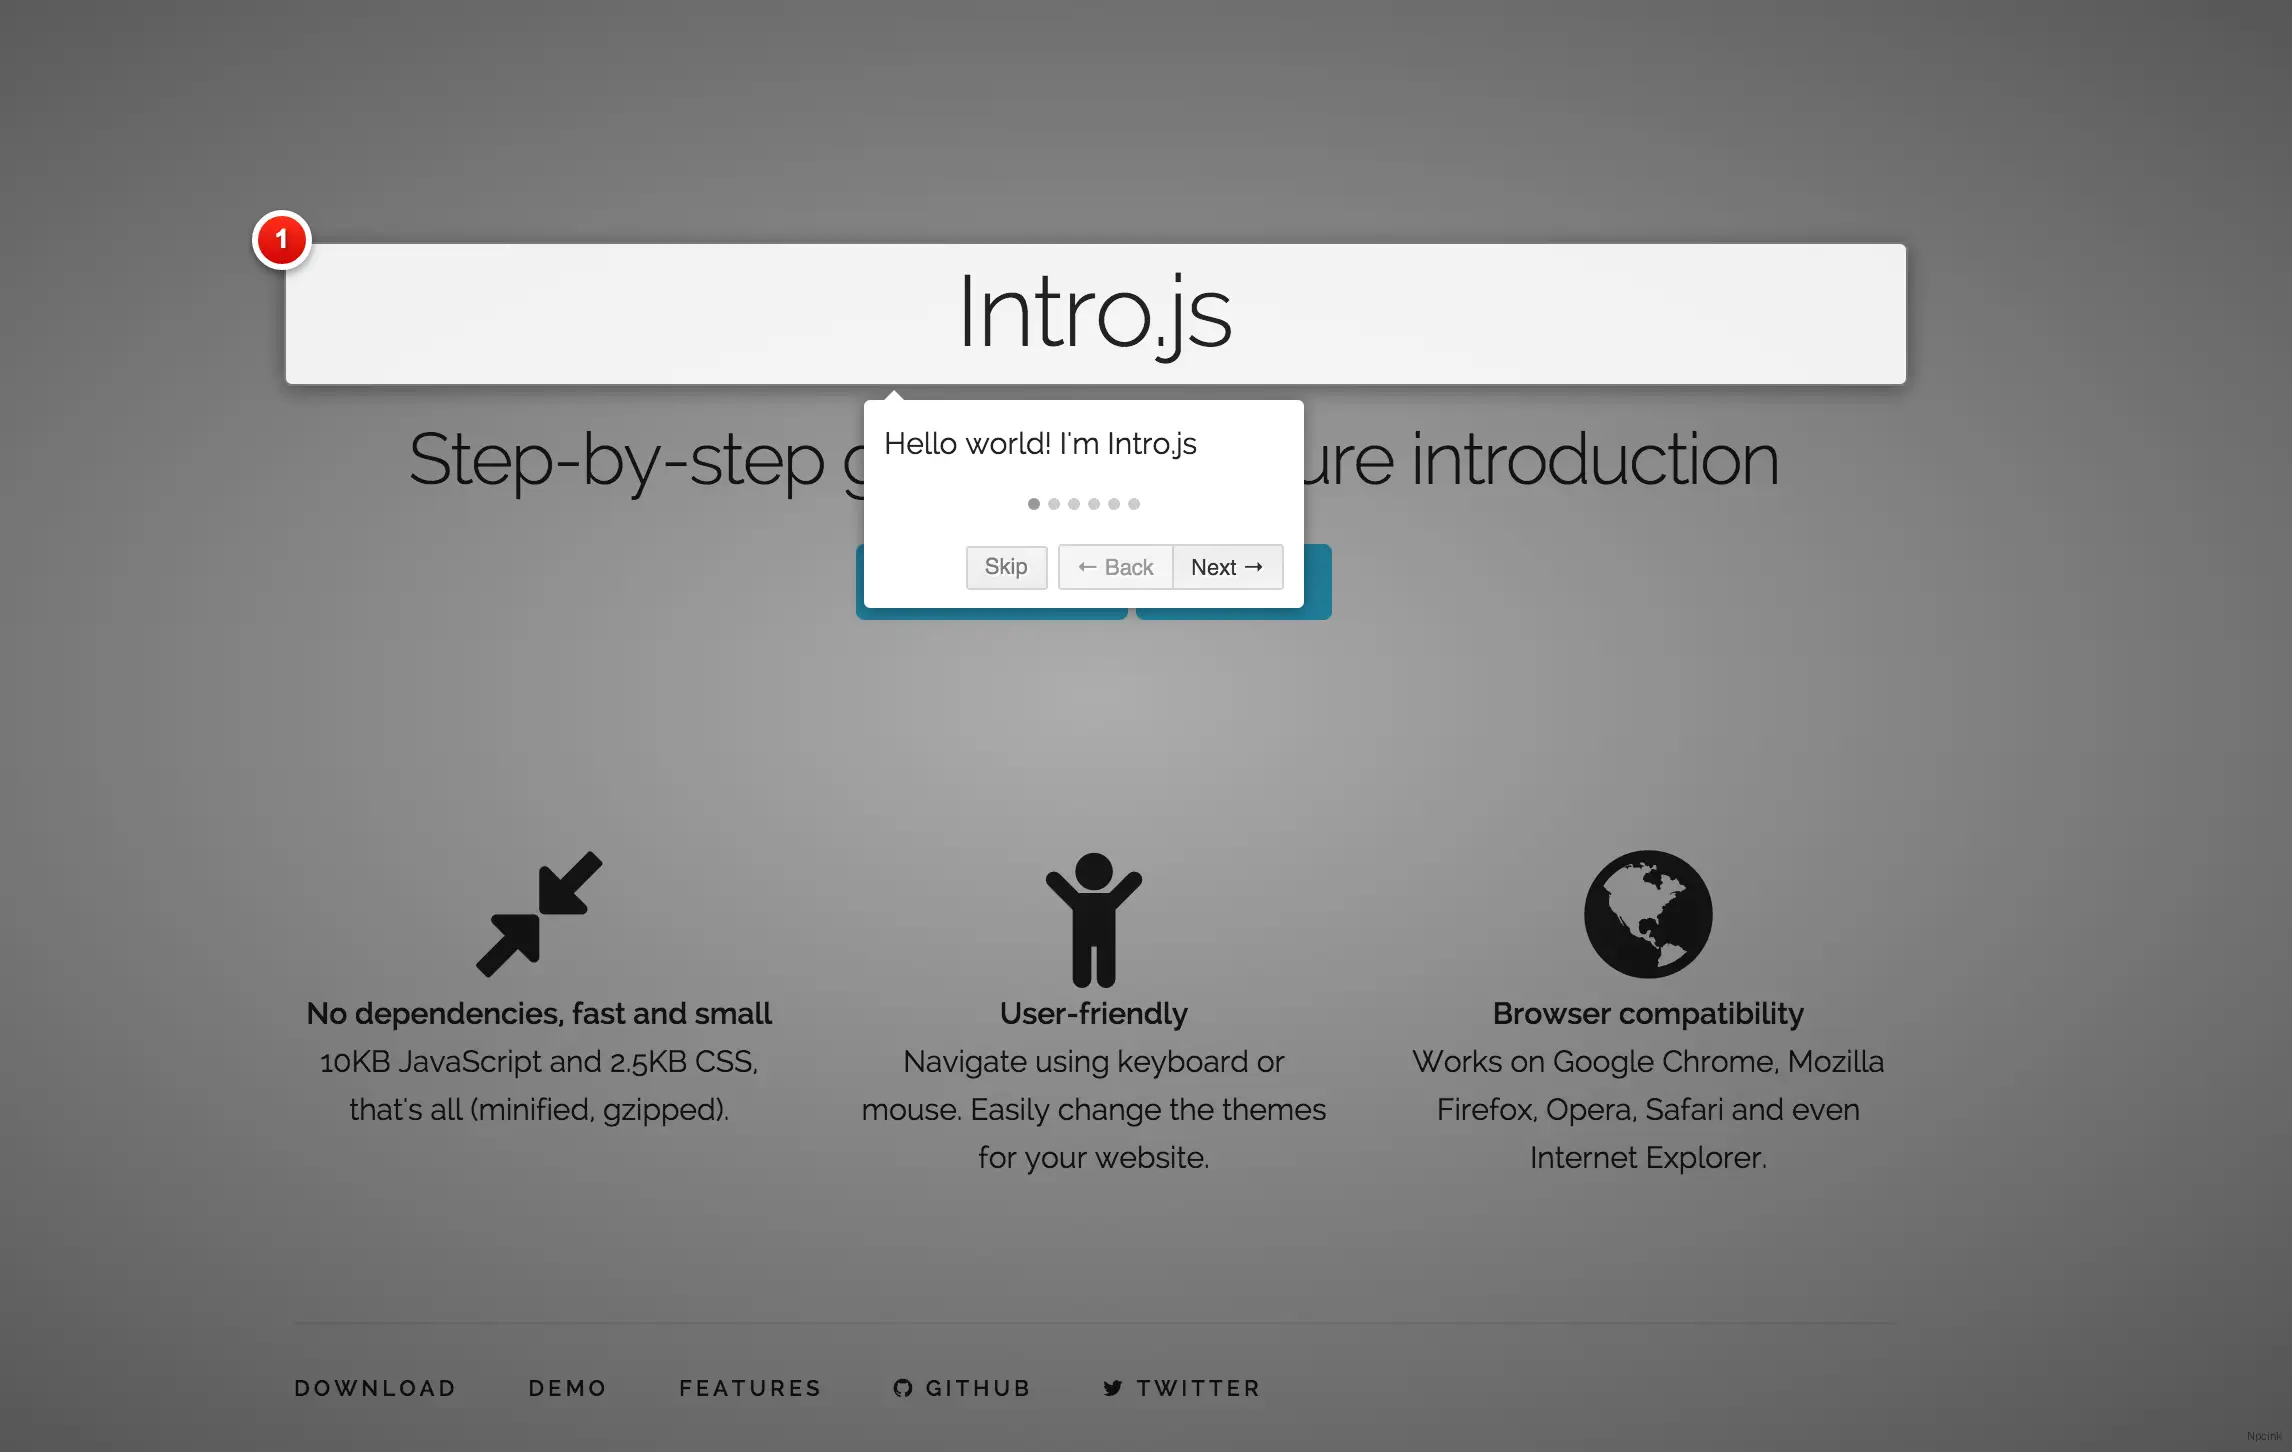Image resolution: width=2292 pixels, height=1452 pixels.
Task: Click the compress arrows icon
Action: click(539, 914)
